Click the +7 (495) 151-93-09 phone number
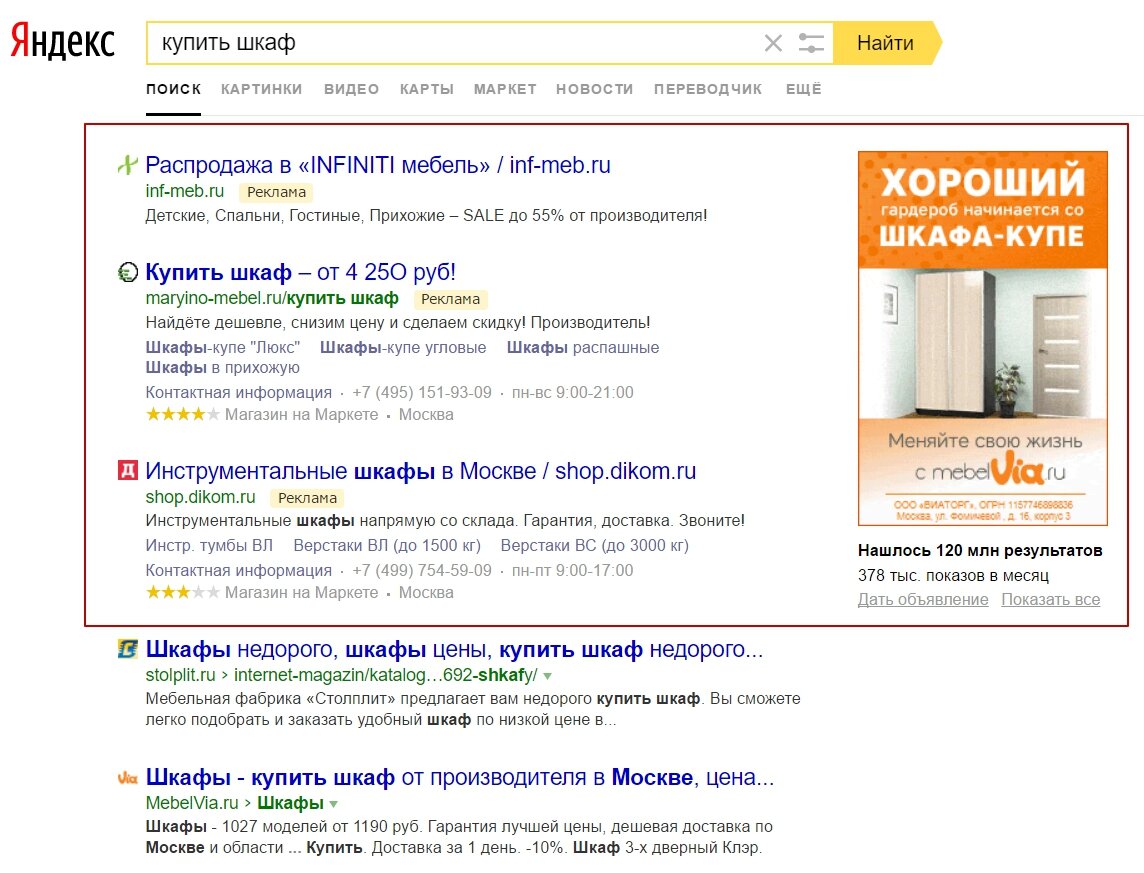The height and width of the screenshot is (873, 1144). point(422,392)
